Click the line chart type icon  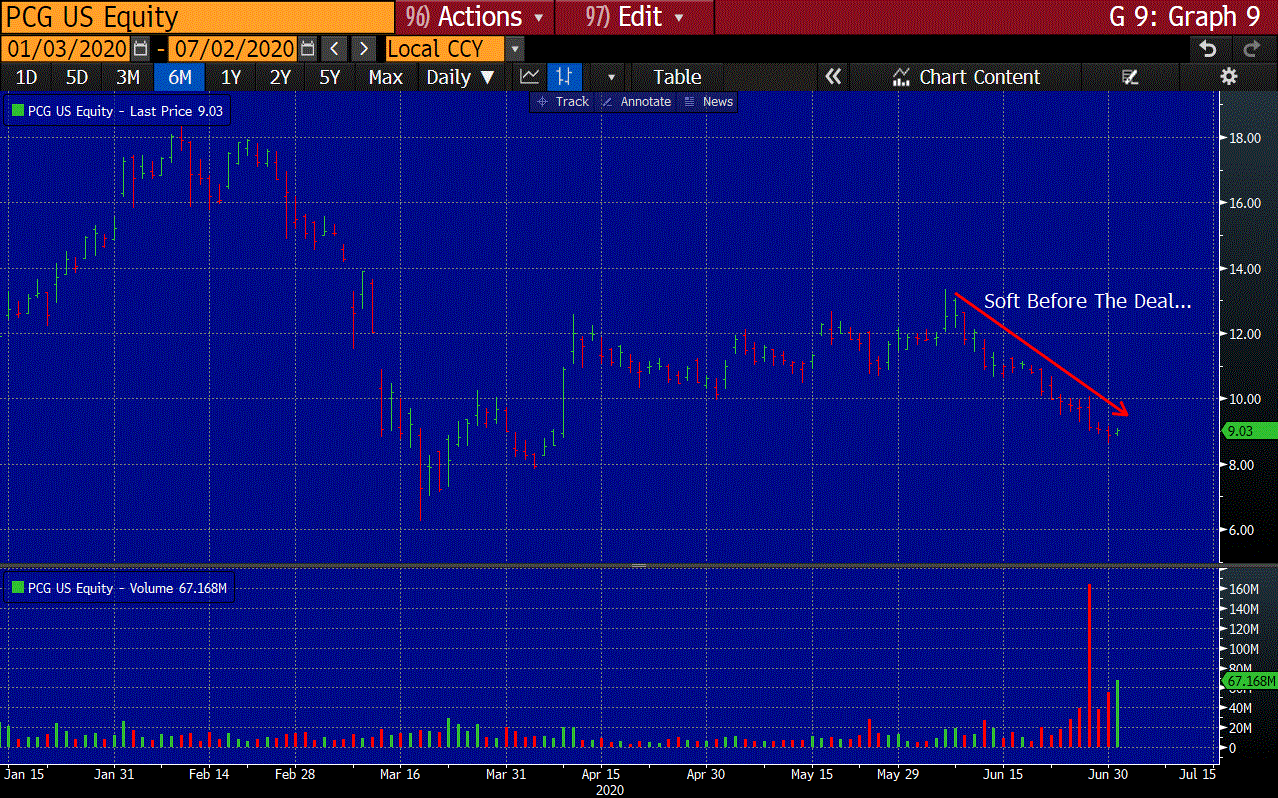[530, 77]
